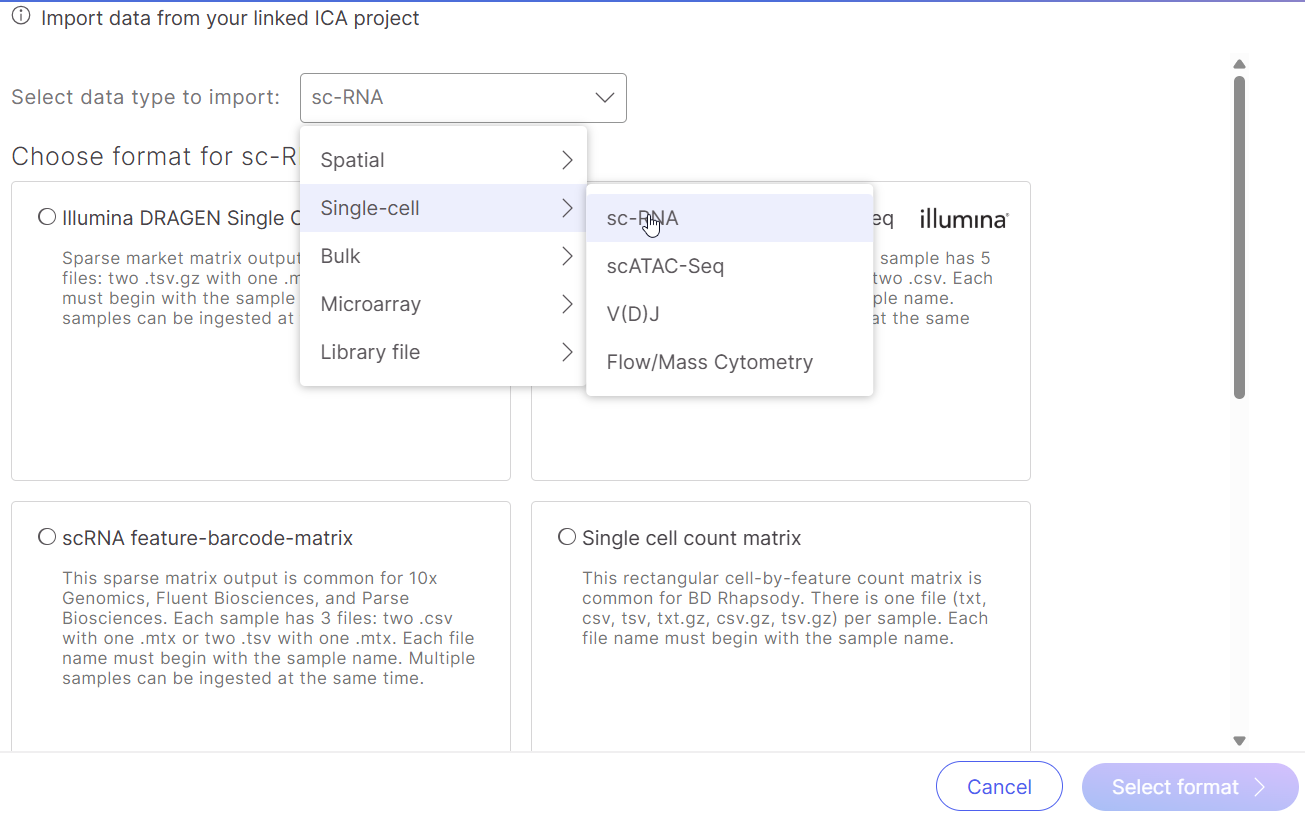The width and height of the screenshot is (1305, 813).
Task: Pick V(D)J in Single-cell submenu
Action: [x=633, y=314]
